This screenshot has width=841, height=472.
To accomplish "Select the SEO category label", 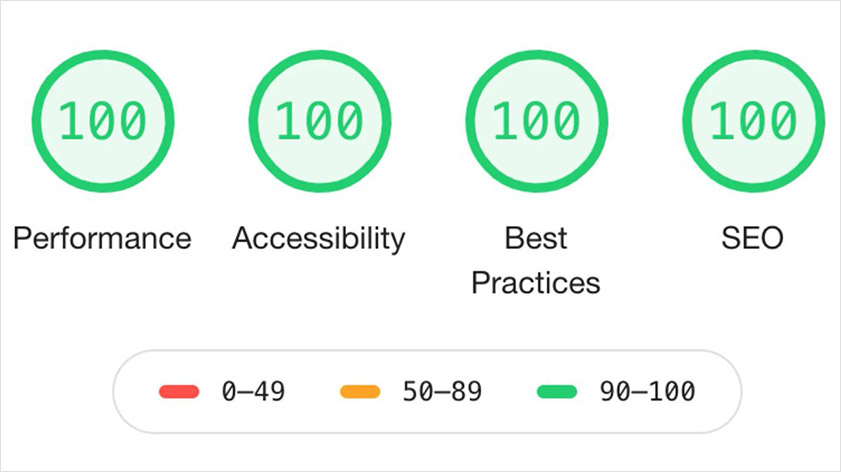I will [753, 238].
